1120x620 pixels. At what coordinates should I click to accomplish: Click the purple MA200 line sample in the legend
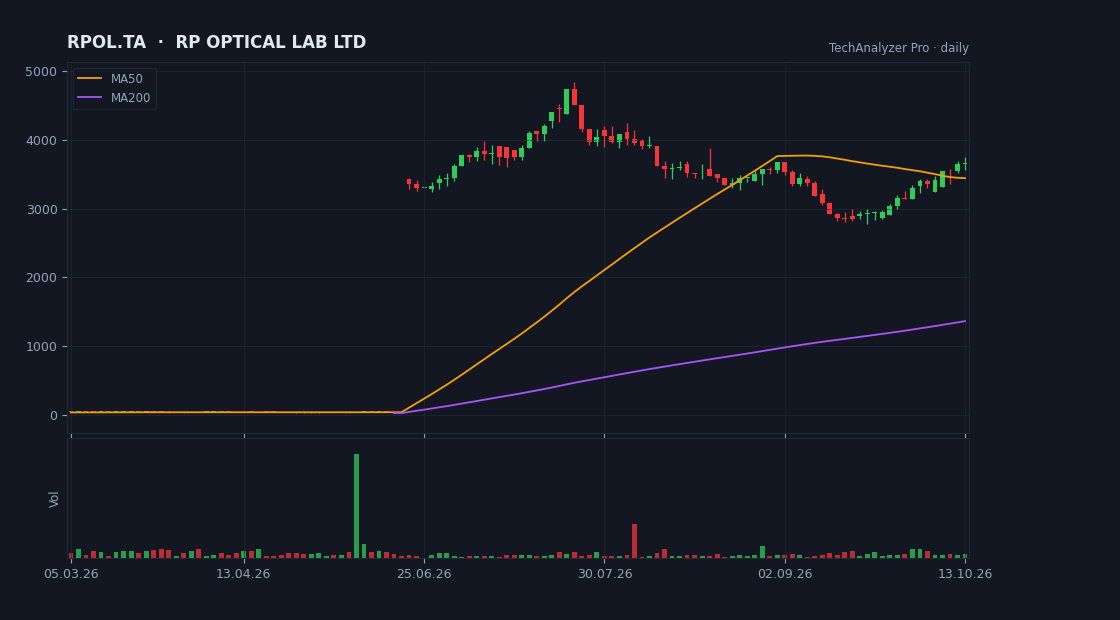pos(89,98)
